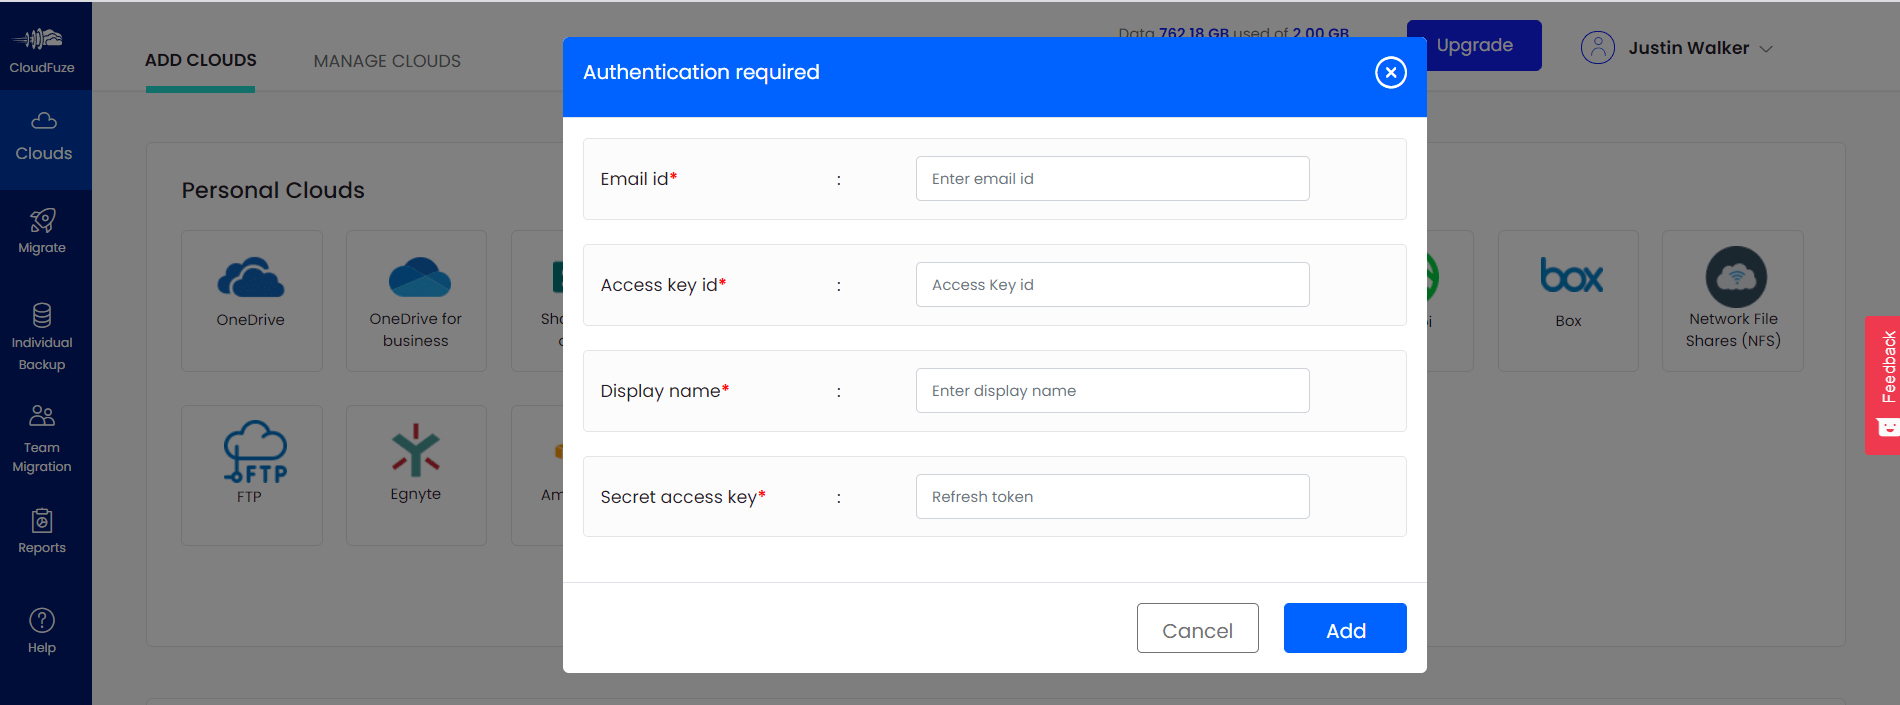Viewport: 1900px width, 705px height.
Task: Open the Reports sidebar icon
Action: pos(42,521)
